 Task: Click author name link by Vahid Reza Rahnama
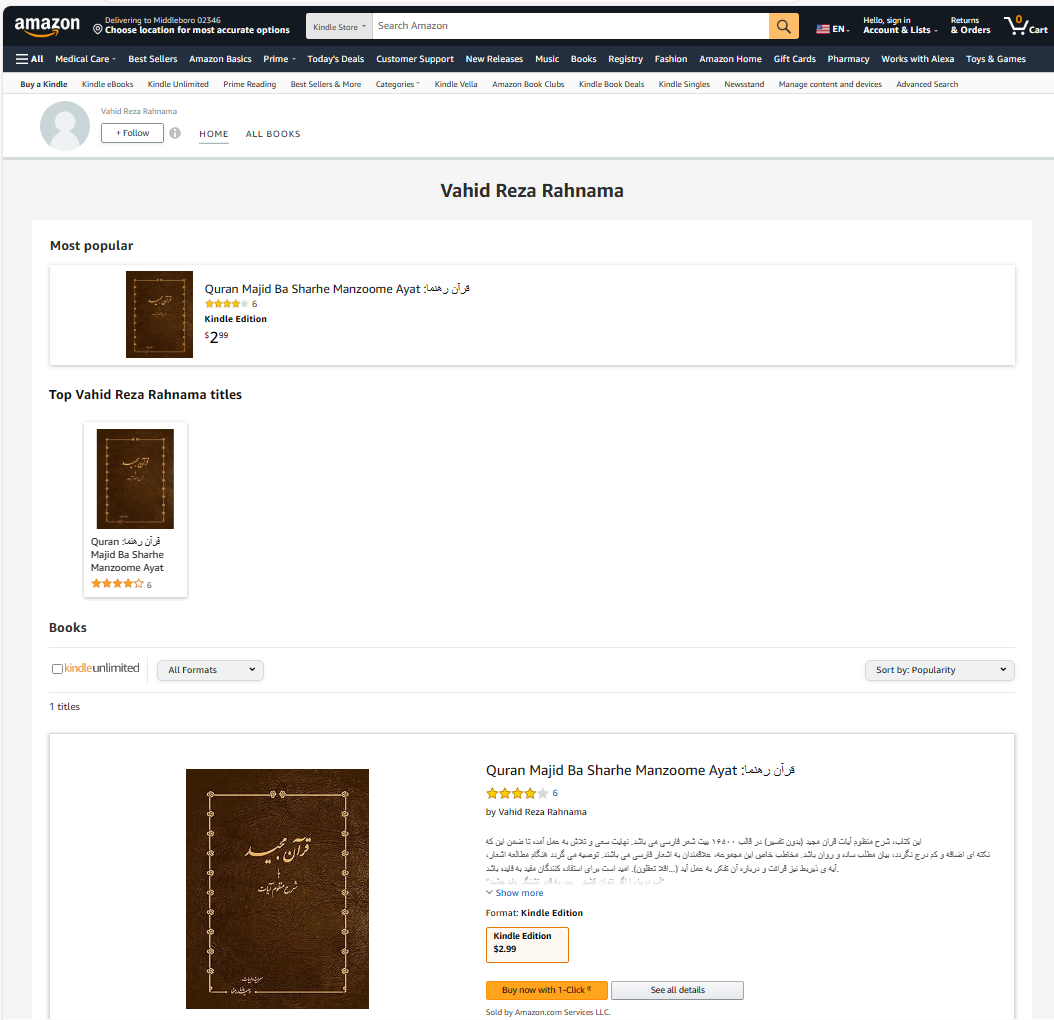(542, 812)
